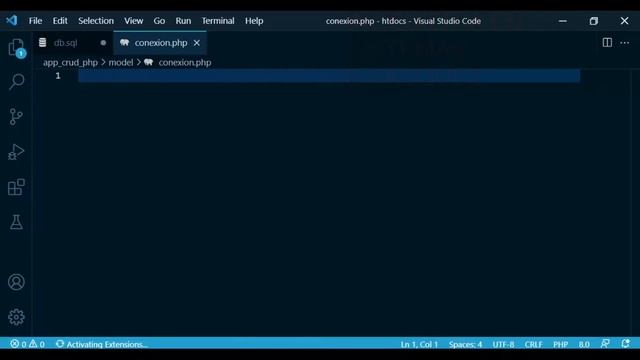Close the conexion.php tab

[197, 42]
